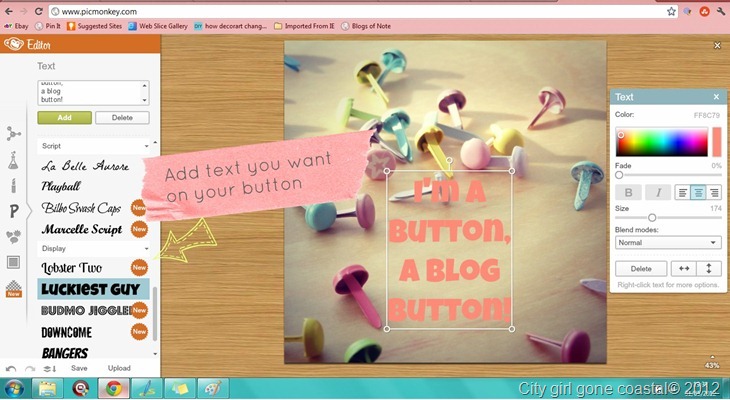Click the layers merge icon near Save
The image size is (730, 400).
click(x=50, y=369)
